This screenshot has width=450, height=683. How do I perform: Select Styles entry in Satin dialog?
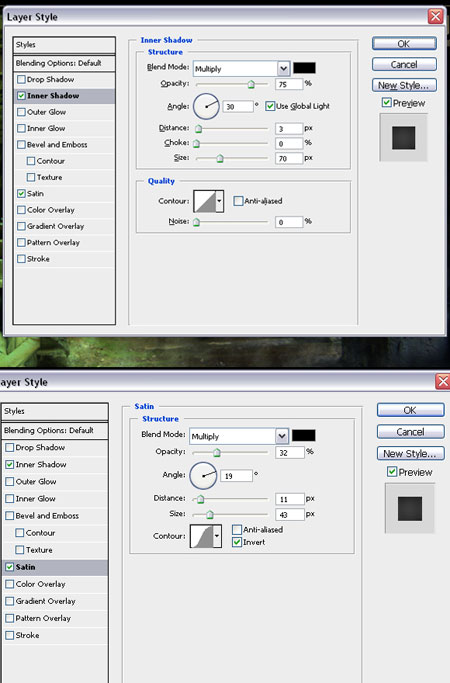pyautogui.click(x=54, y=411)
